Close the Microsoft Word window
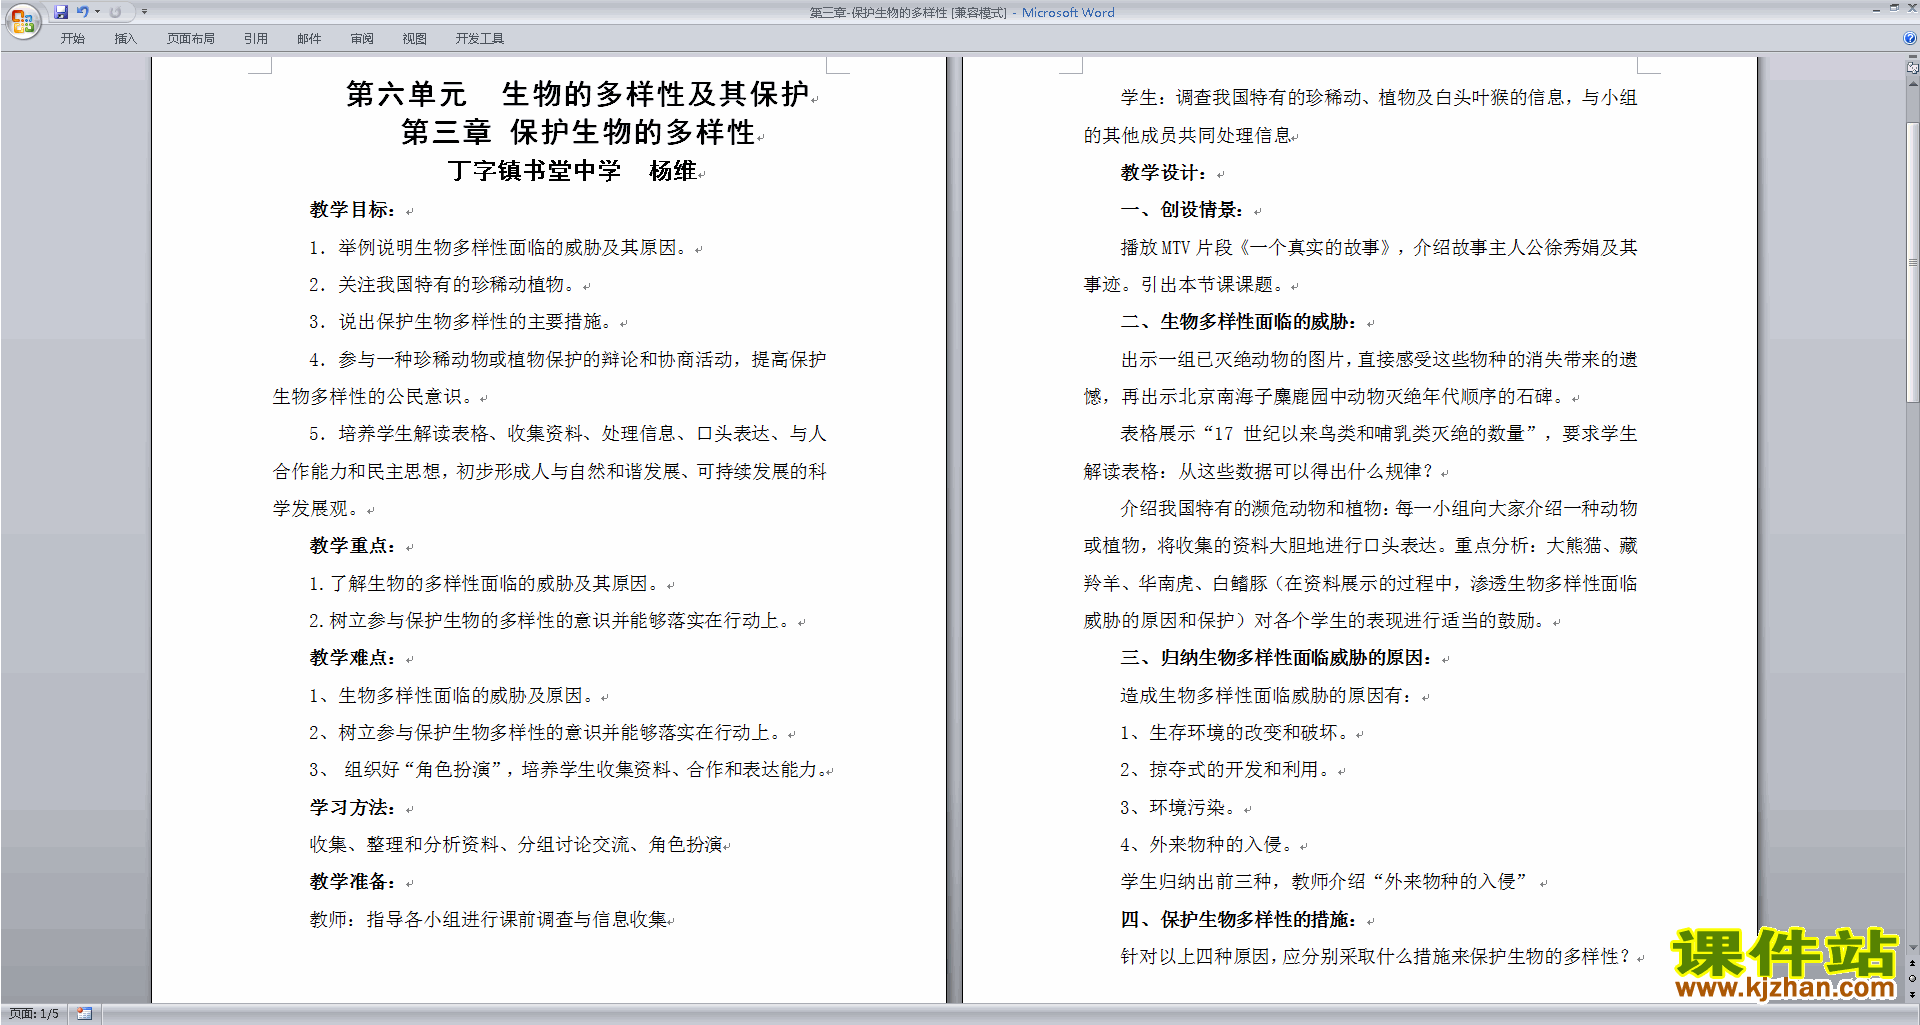 [x=1911, y=8]
